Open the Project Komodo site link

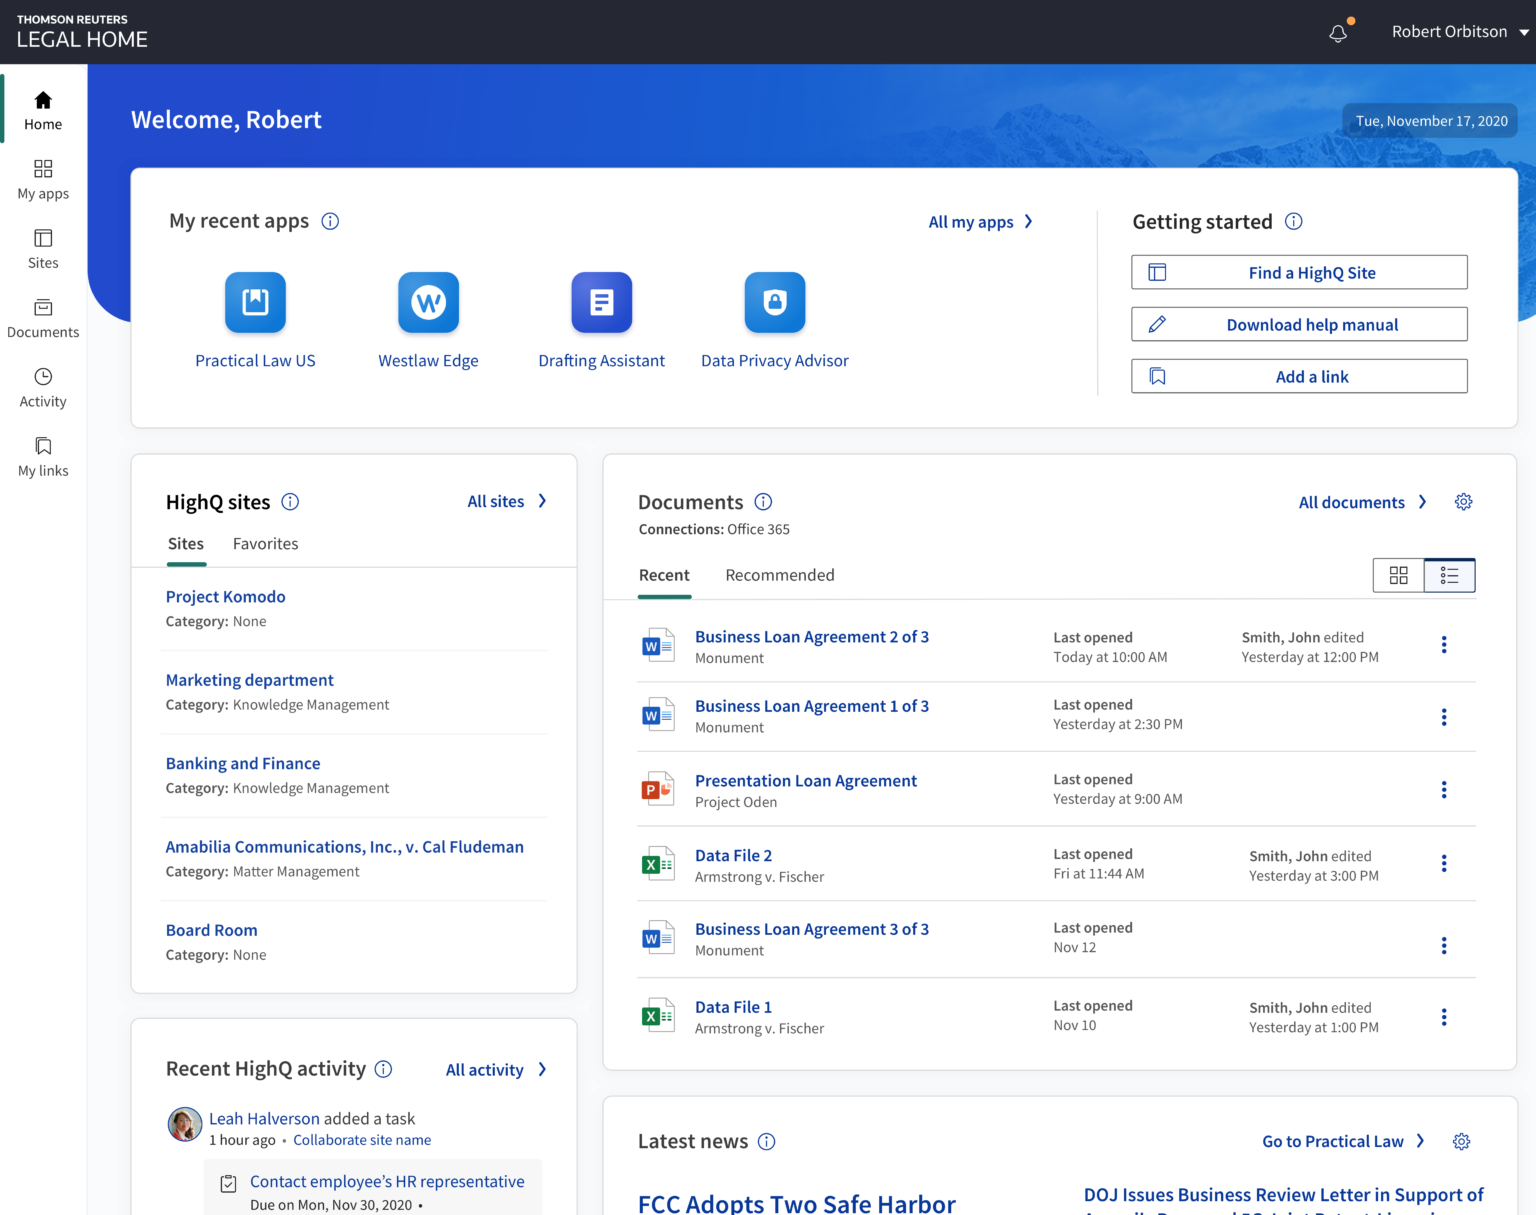click(226, 597)
